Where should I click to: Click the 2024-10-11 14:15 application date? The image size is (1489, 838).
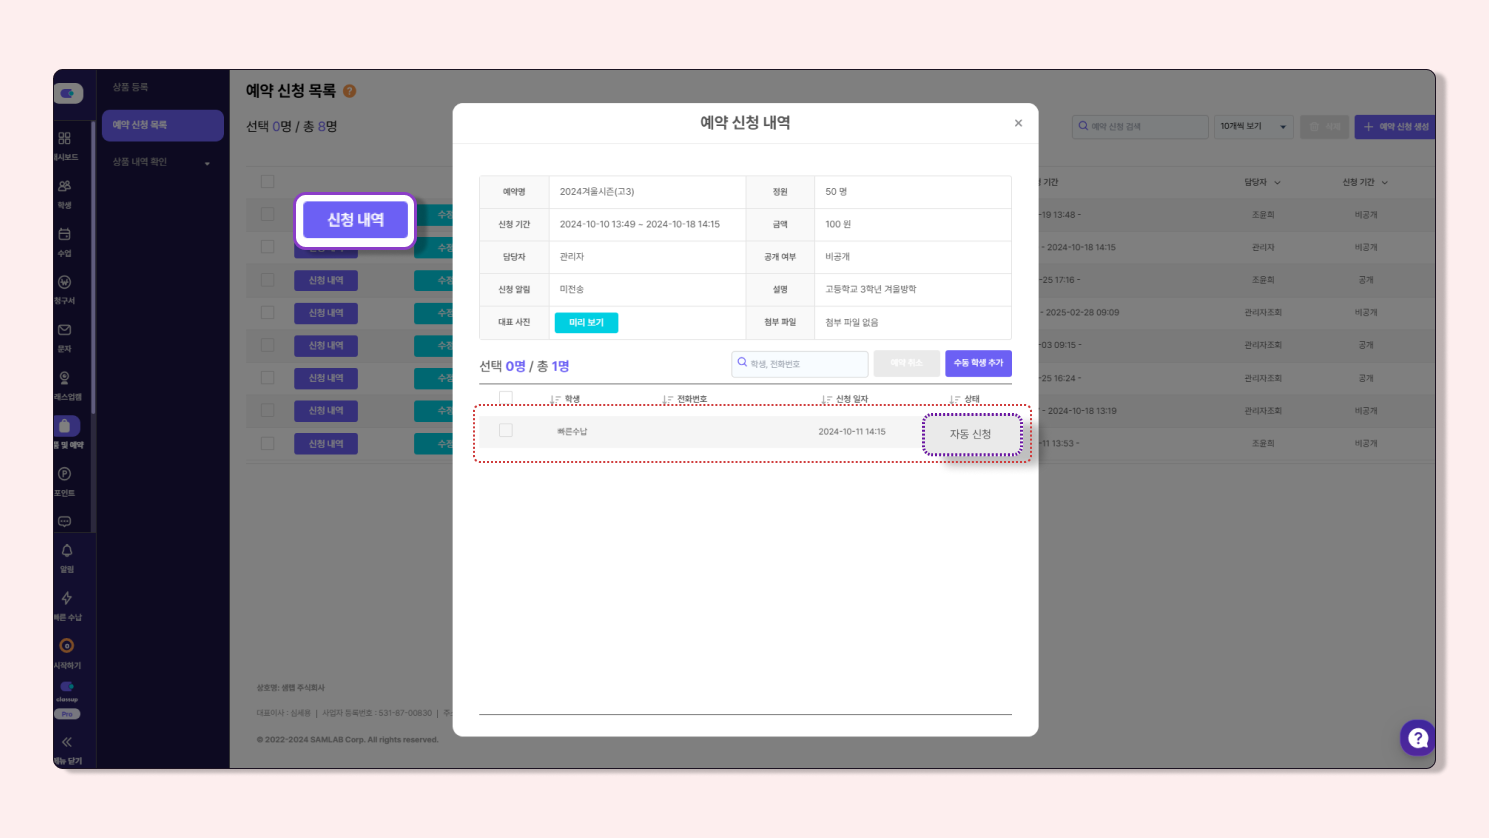pos(852,432)
